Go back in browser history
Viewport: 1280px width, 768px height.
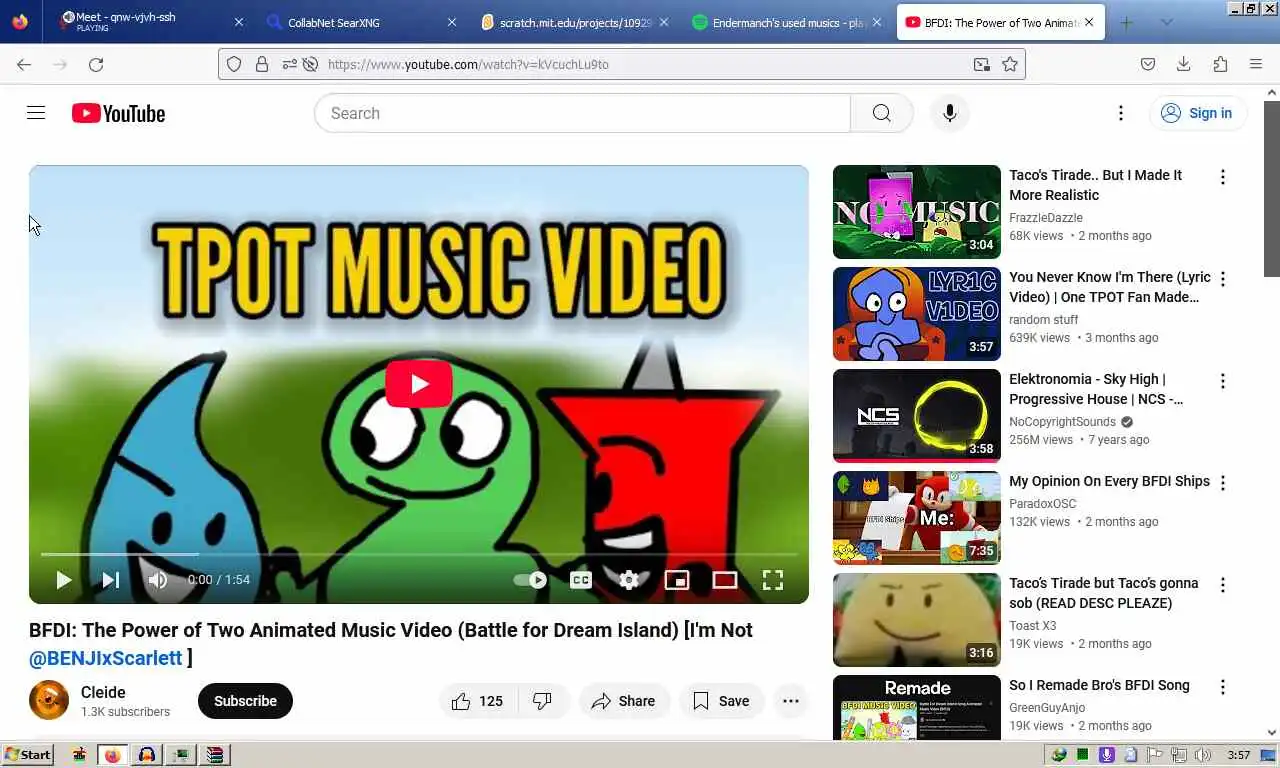point(24,64)
